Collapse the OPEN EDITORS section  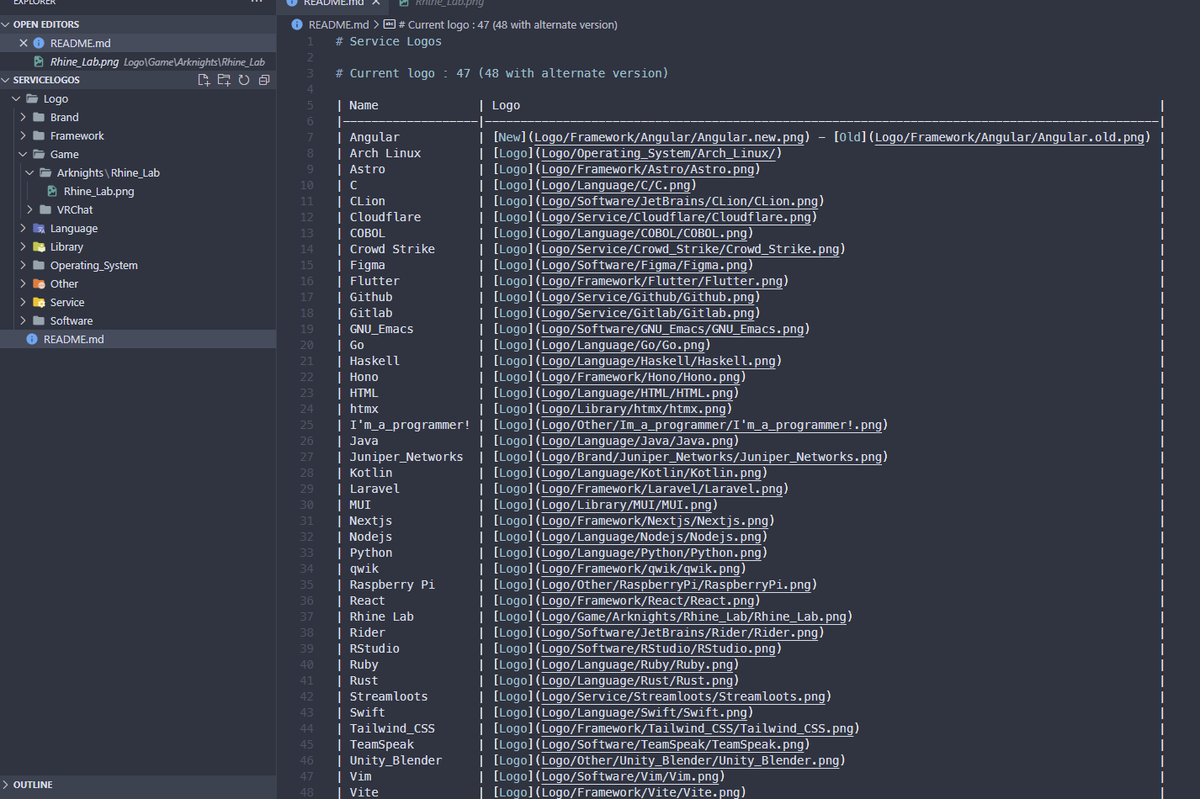(6, 24)
